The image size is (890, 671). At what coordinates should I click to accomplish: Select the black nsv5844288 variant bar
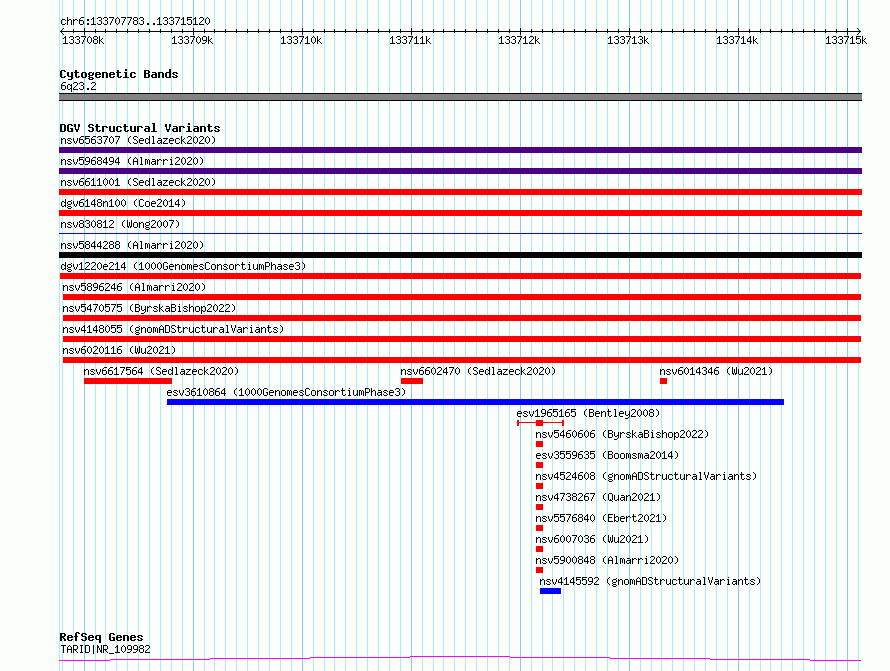[460, 255]
